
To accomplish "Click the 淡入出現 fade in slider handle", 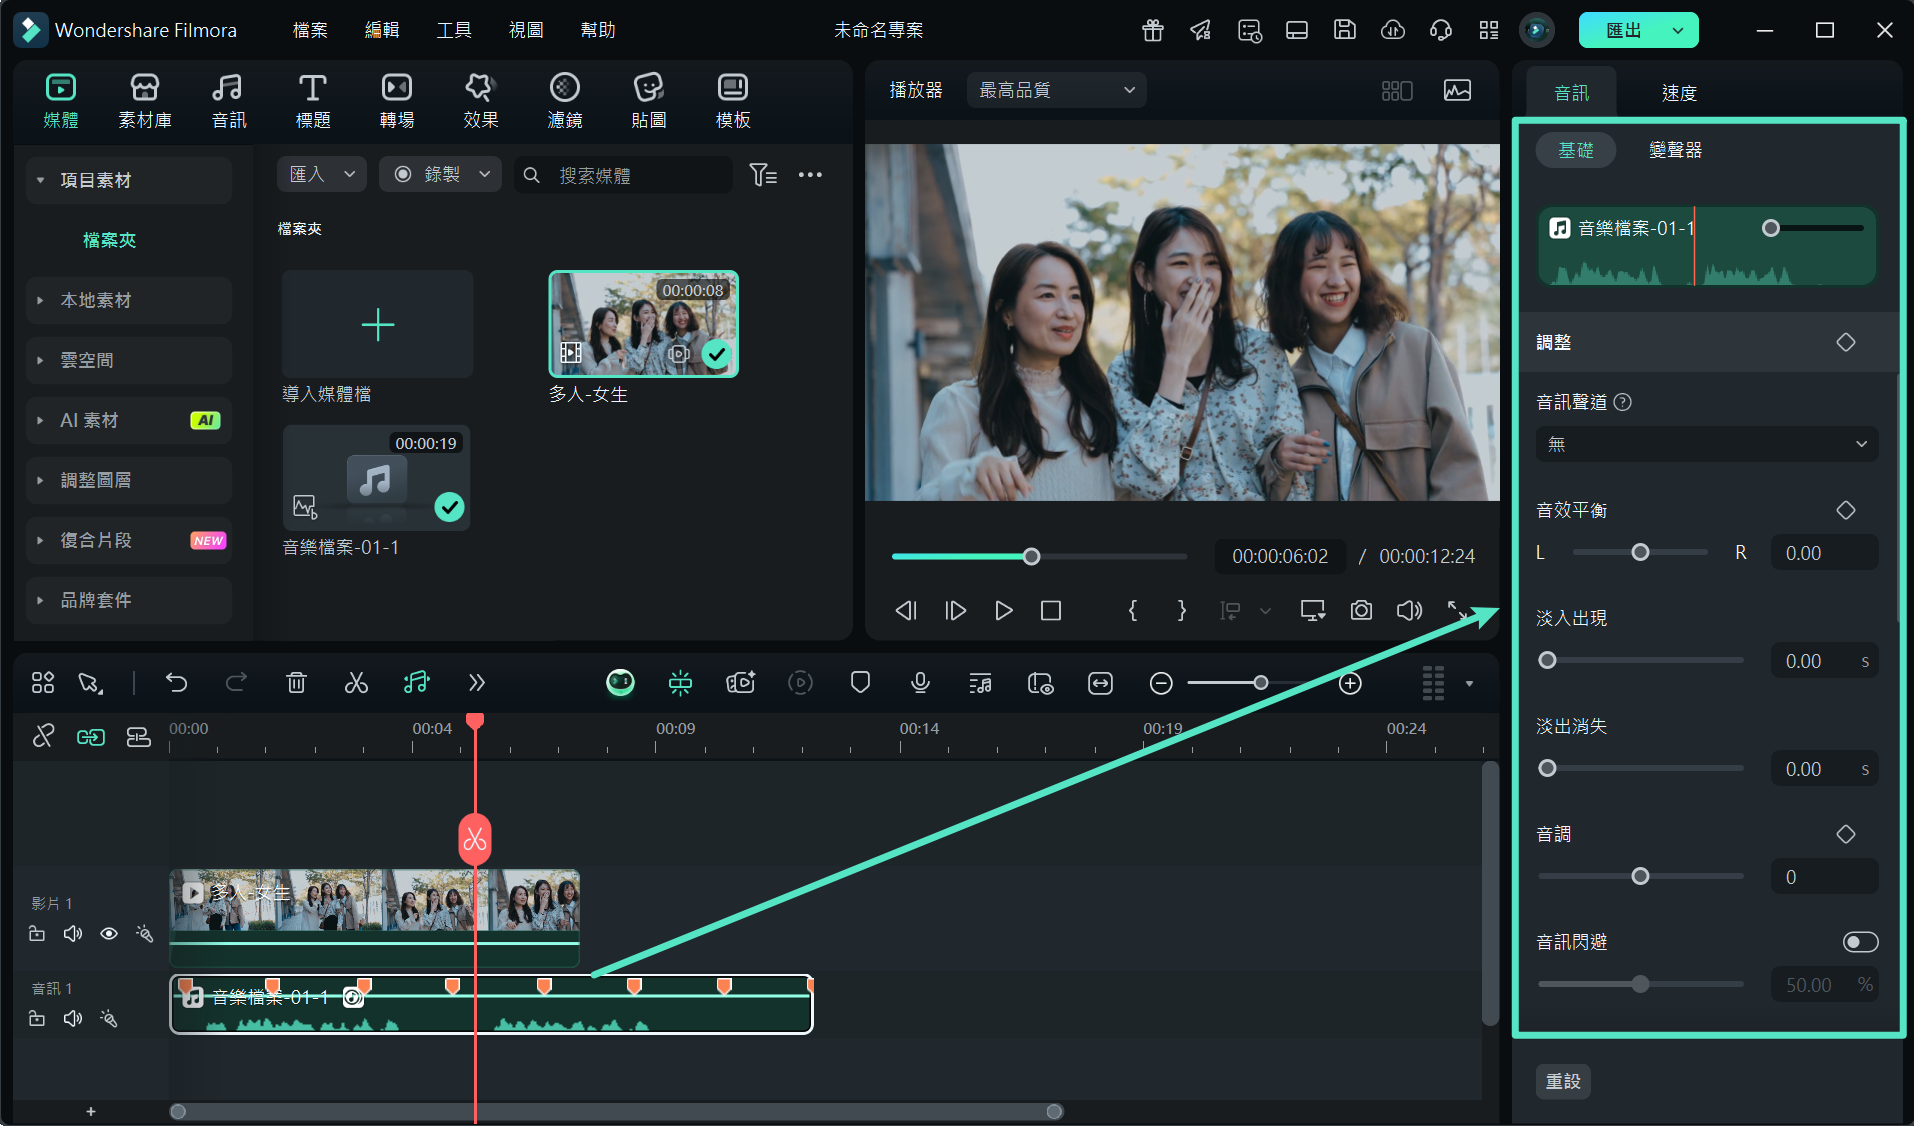I will tap(1547, 660).
